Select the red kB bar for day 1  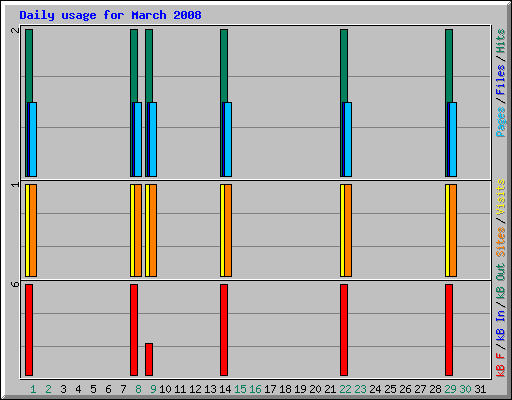(29, 330)
